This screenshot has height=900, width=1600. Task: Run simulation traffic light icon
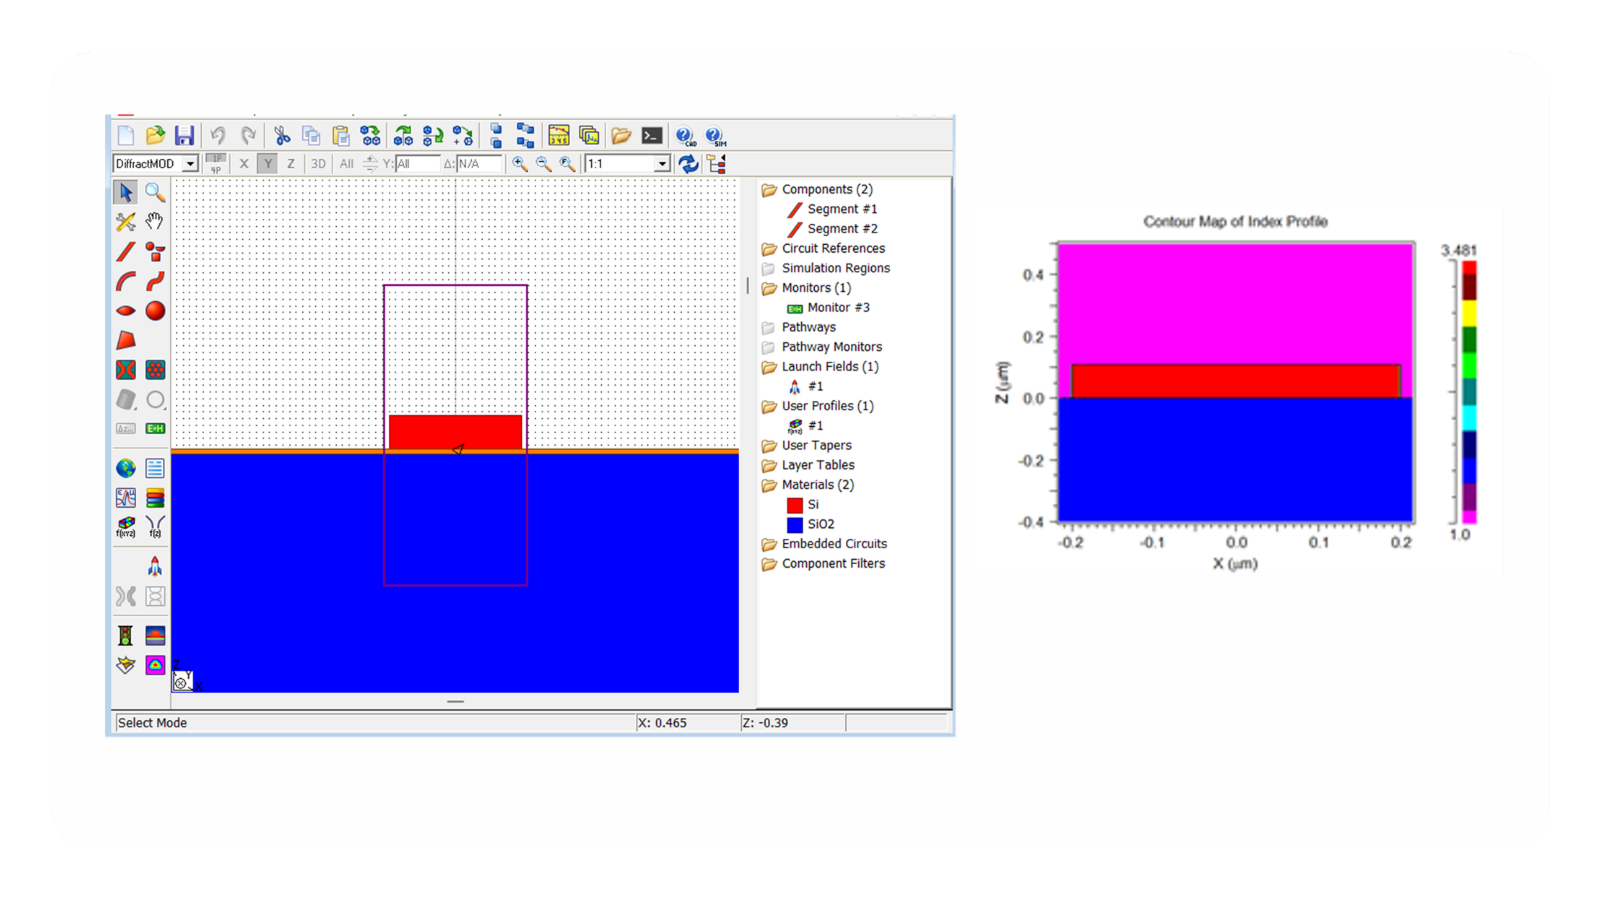125,636
